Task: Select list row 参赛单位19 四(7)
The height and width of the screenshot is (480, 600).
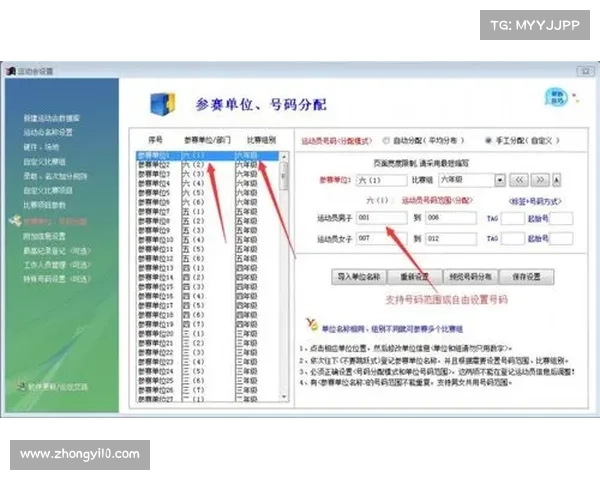Action: click(208, 324)
